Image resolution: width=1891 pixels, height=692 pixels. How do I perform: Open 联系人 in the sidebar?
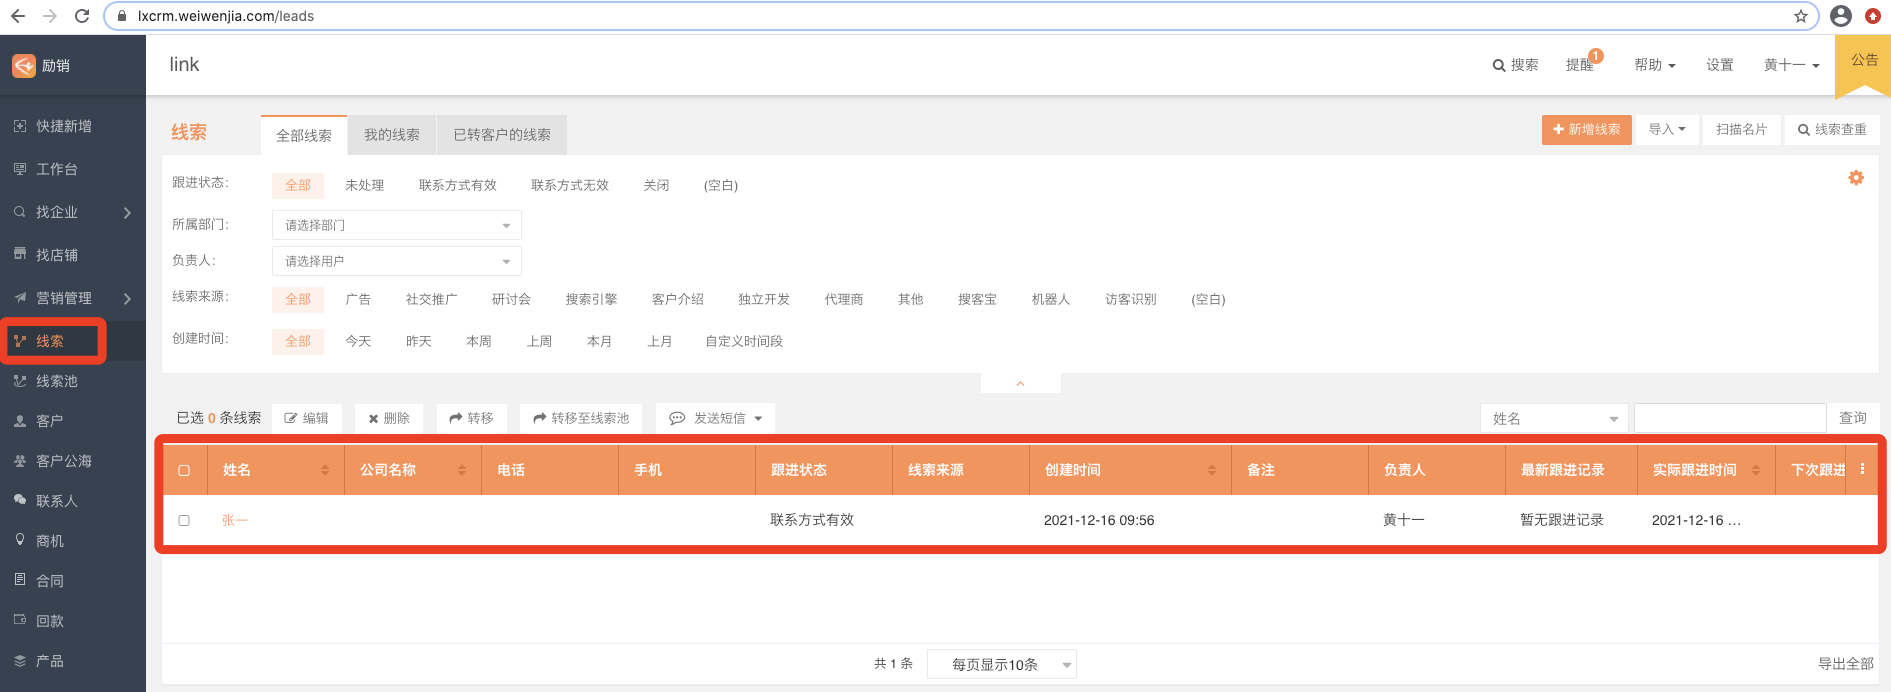click(x=57, y=501)
